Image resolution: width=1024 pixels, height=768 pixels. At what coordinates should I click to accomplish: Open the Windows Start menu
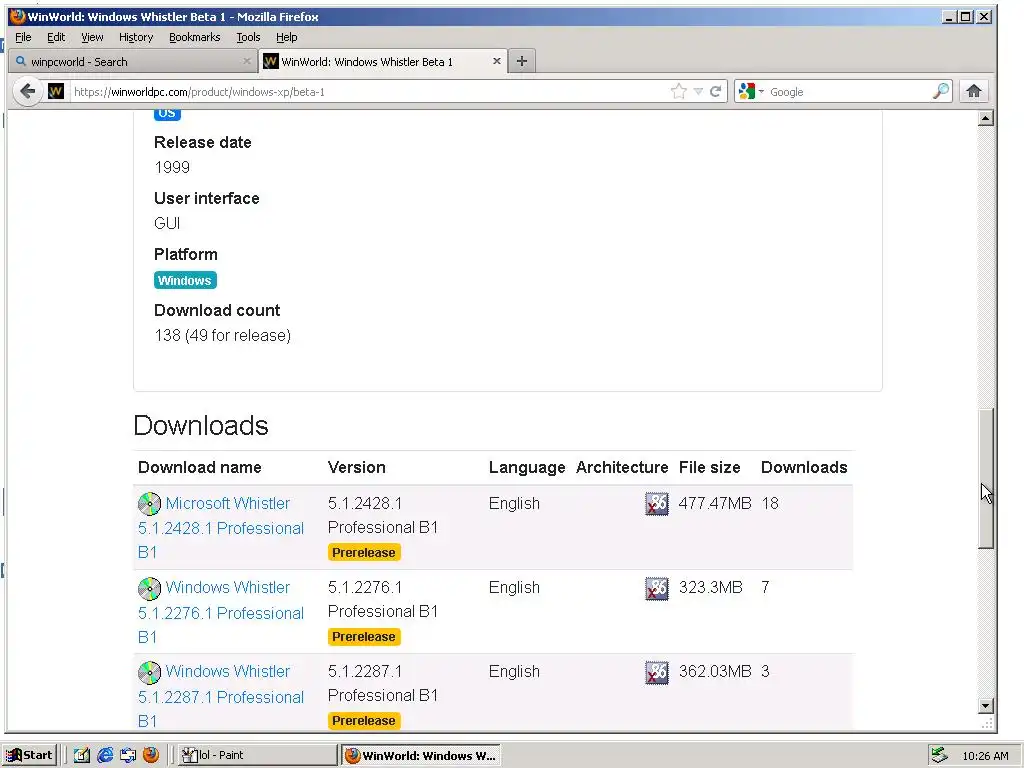pos(31,755)
